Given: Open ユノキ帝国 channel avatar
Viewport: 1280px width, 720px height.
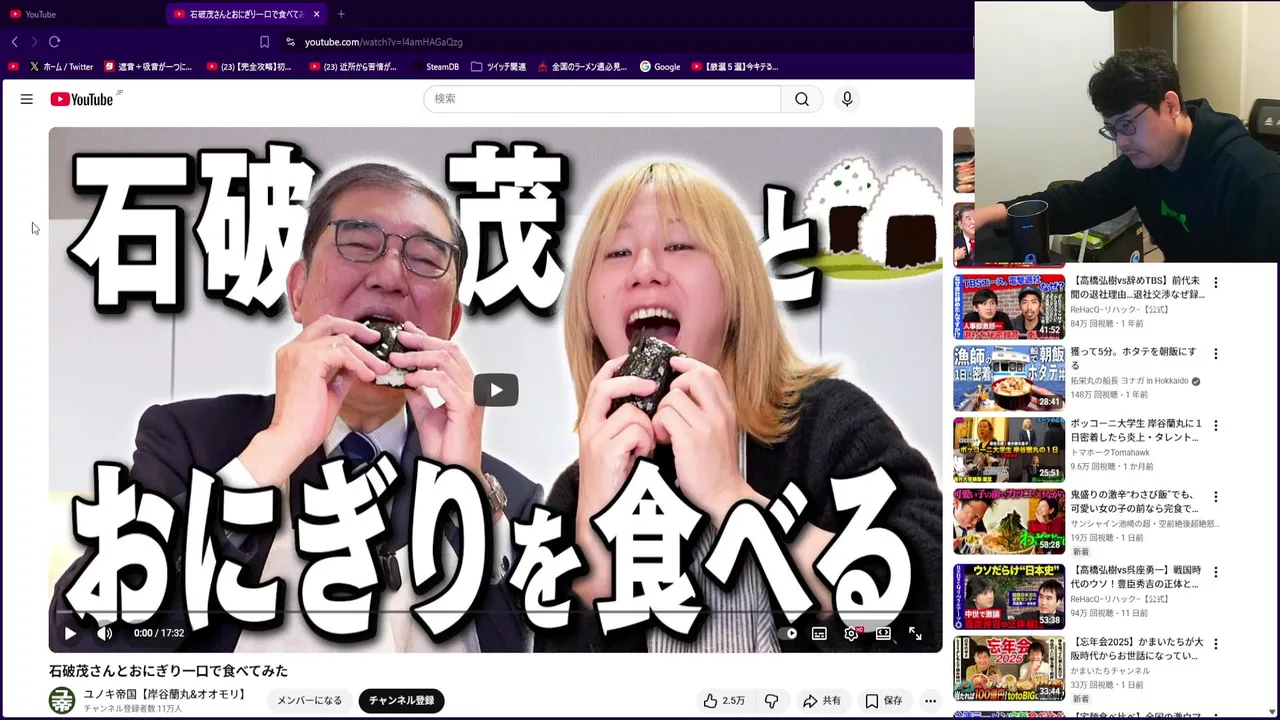Looking at the screenshot, I should (x=62, y=700).
